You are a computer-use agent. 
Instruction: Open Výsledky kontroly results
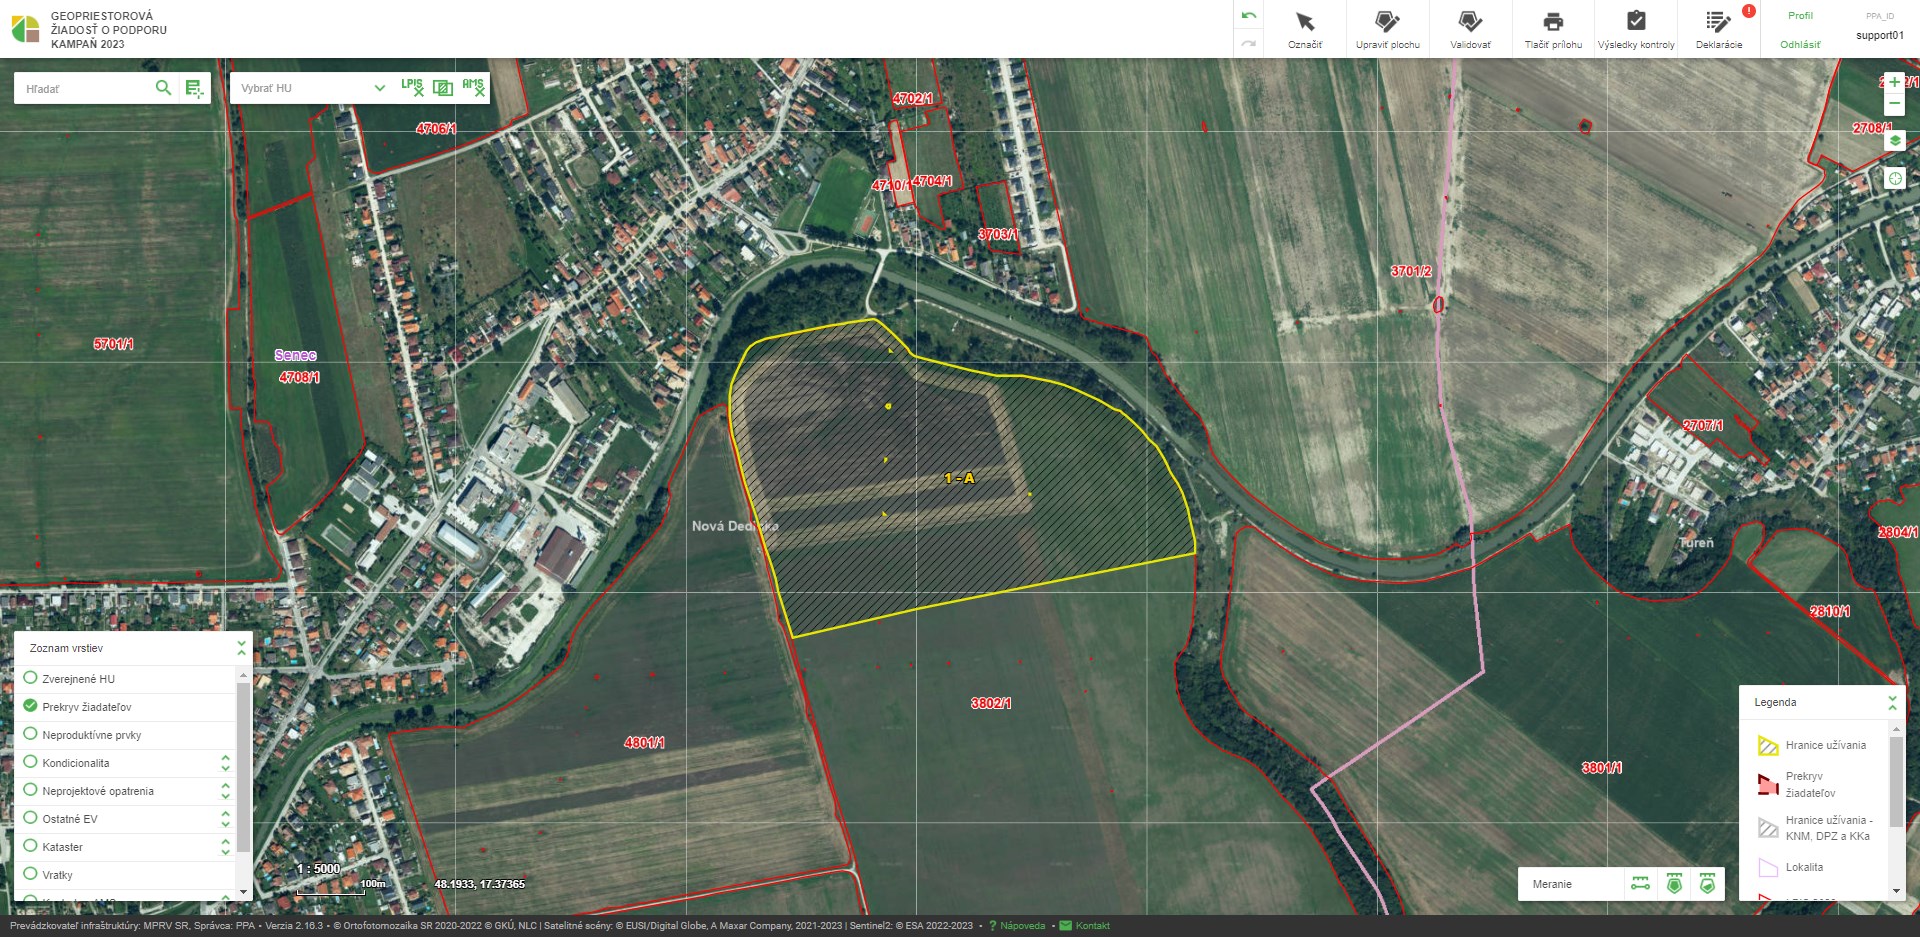(1636, 29)
